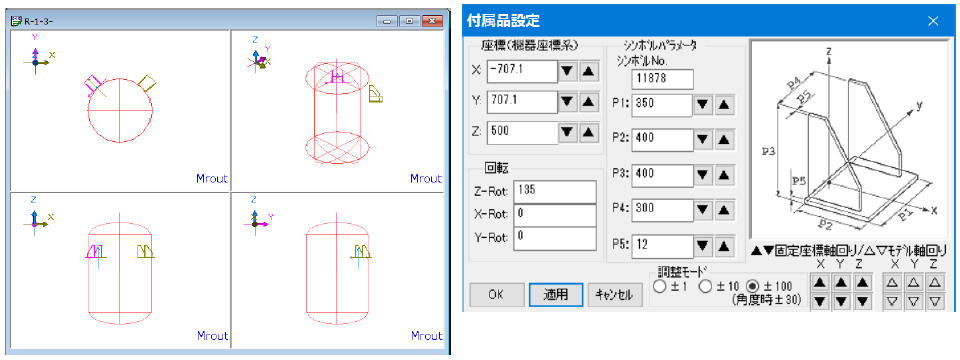Rotate down around fixed Z axis
Image resolution: width=960 pixels, height=360 pixels.
[x=862, y=302]
